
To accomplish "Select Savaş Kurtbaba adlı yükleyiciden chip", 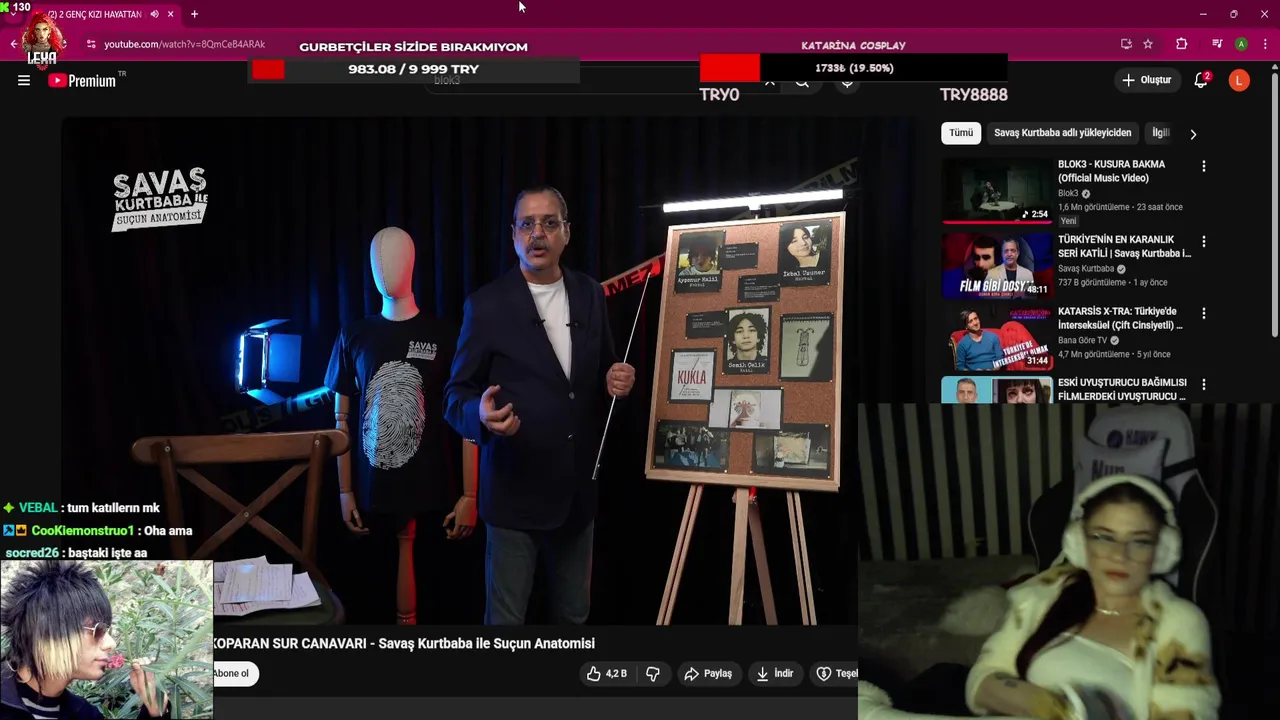I will [1062, 133].
